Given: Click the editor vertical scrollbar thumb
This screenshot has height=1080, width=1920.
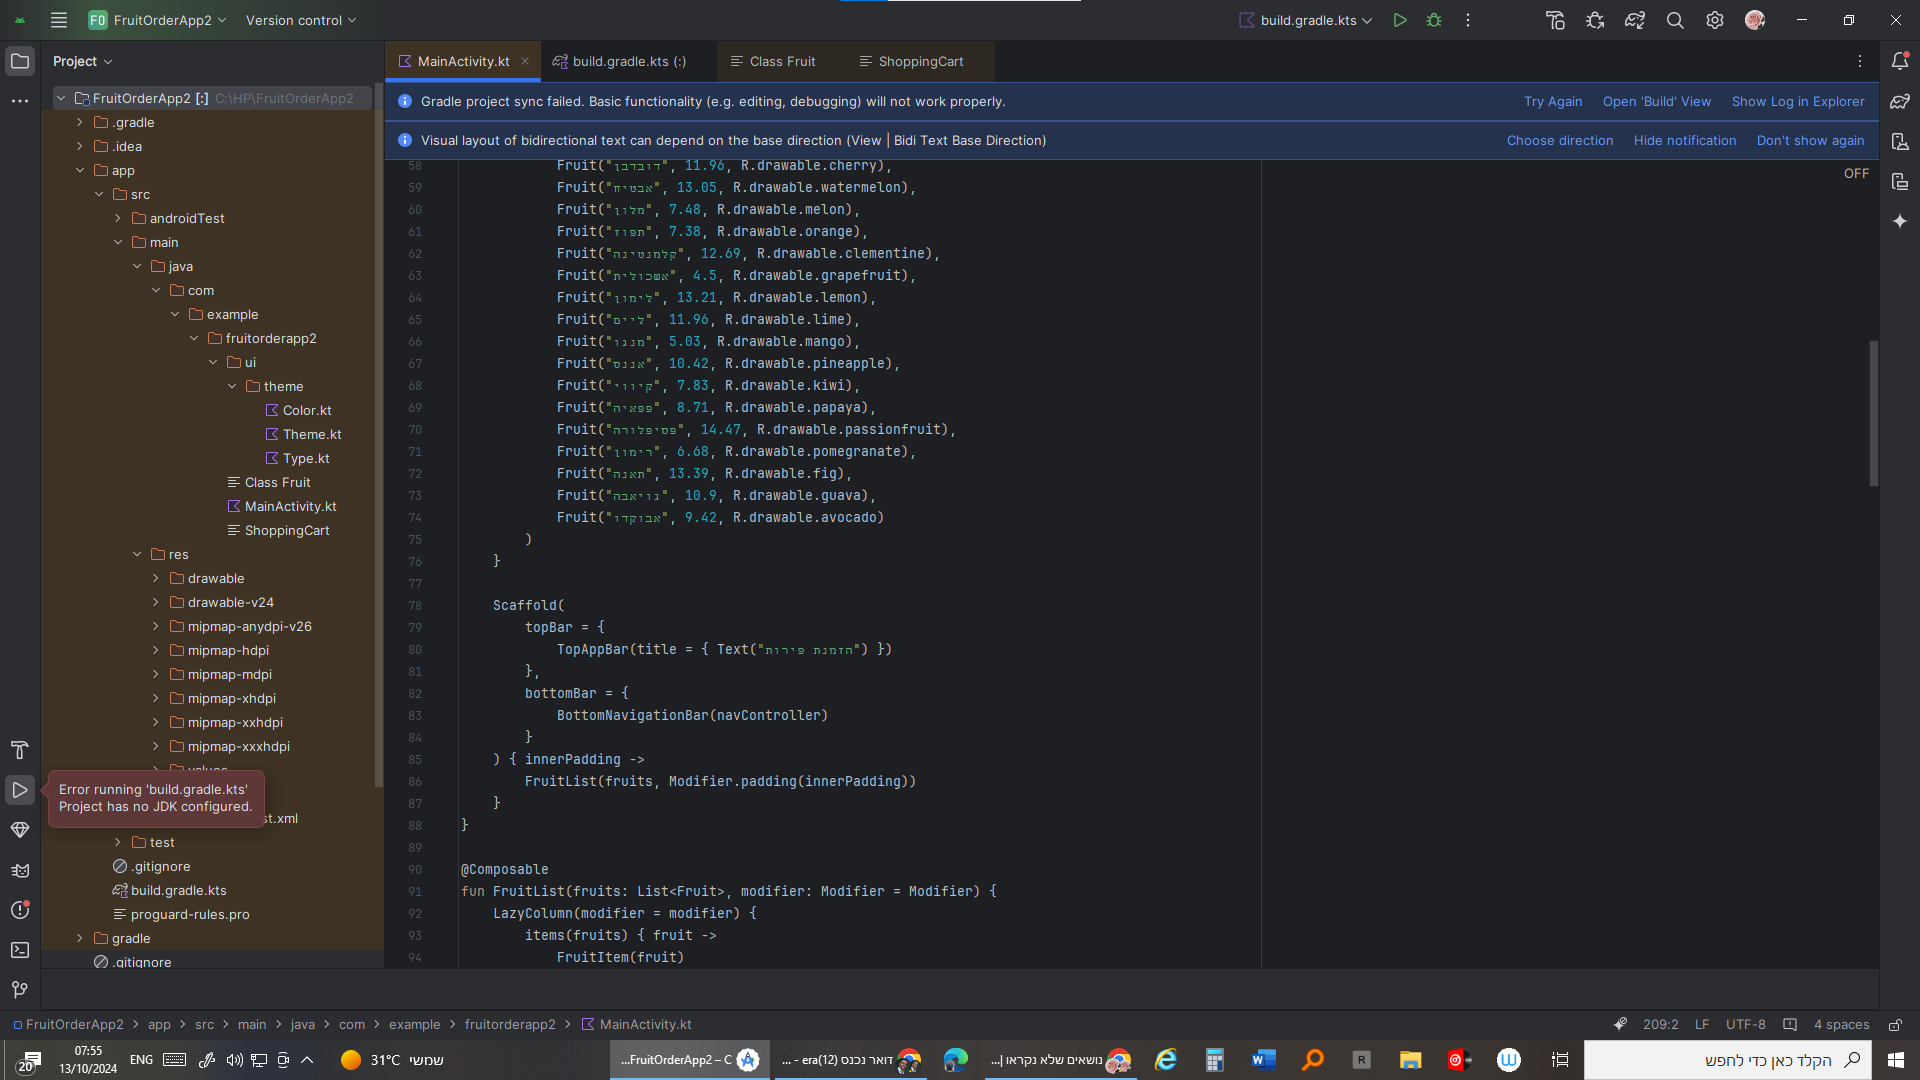Looking at the screenshot, I should [x=1873, y=413].
